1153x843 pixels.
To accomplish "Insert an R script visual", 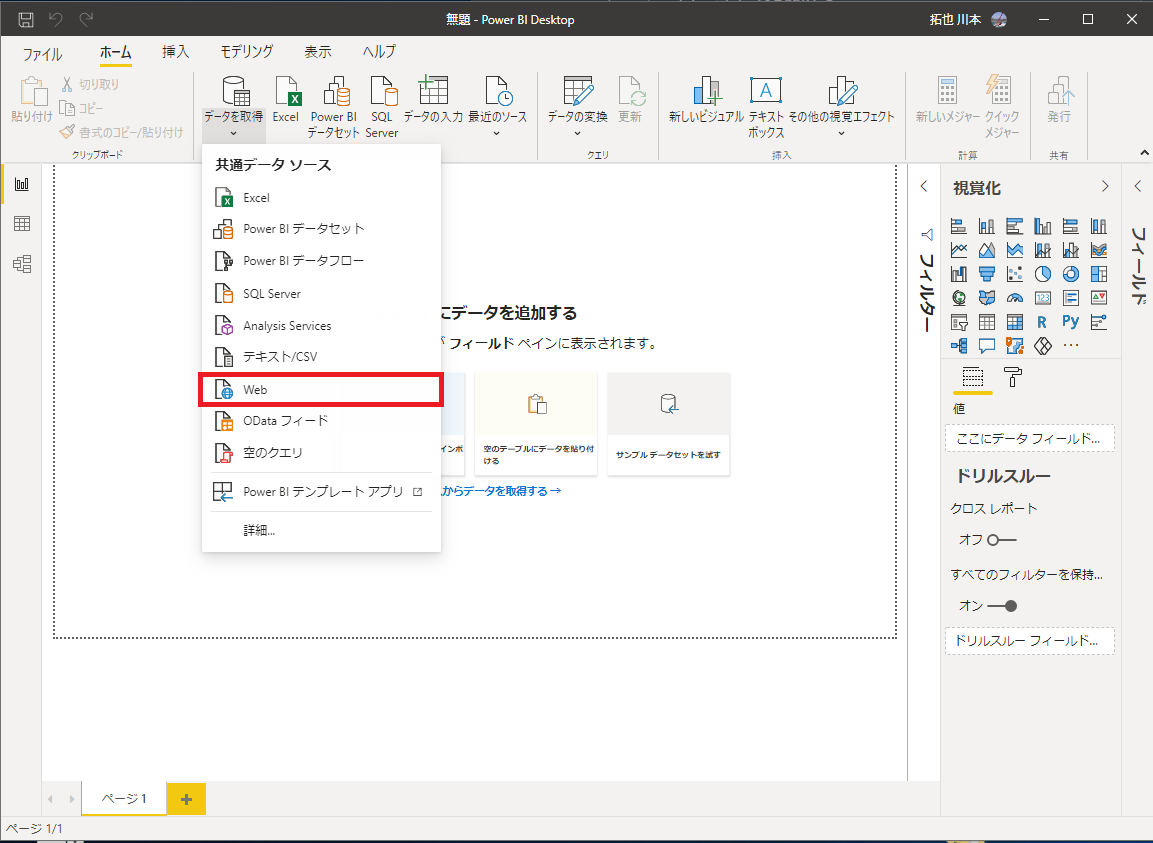I will [x=1042, y=322].
